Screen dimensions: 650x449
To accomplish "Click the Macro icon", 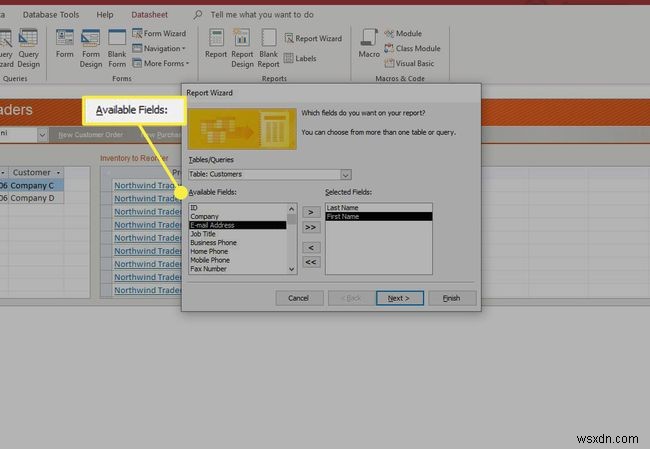I will point(369,44).
